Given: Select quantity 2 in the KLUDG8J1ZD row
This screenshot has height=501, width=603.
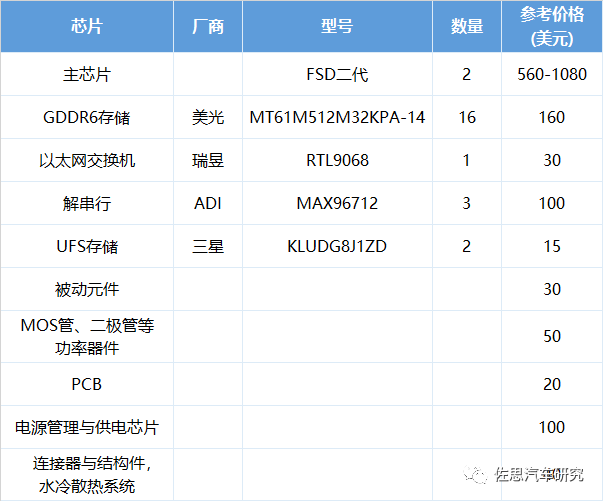Looking at the screenshot, I should 467,246.
